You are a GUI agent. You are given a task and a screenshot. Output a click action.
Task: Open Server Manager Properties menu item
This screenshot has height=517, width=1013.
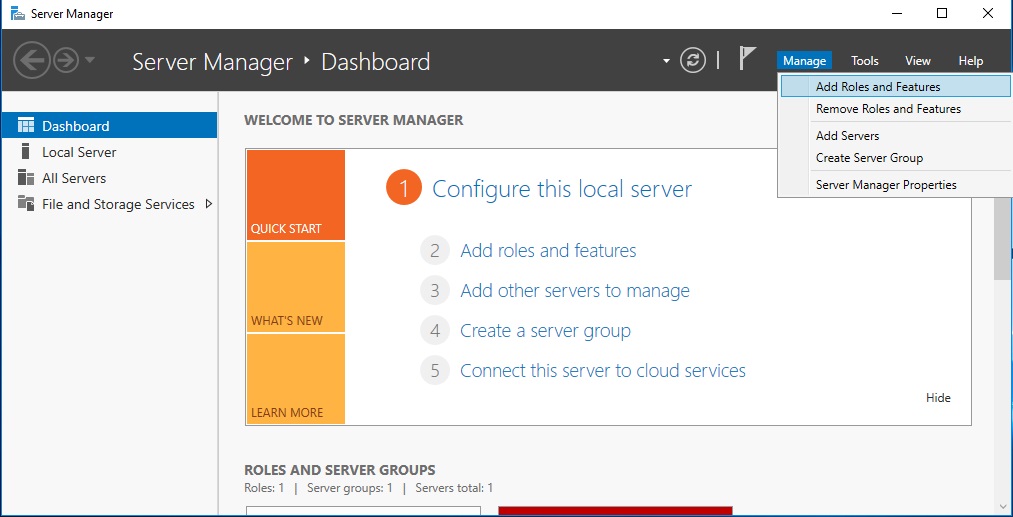(895, 185)
